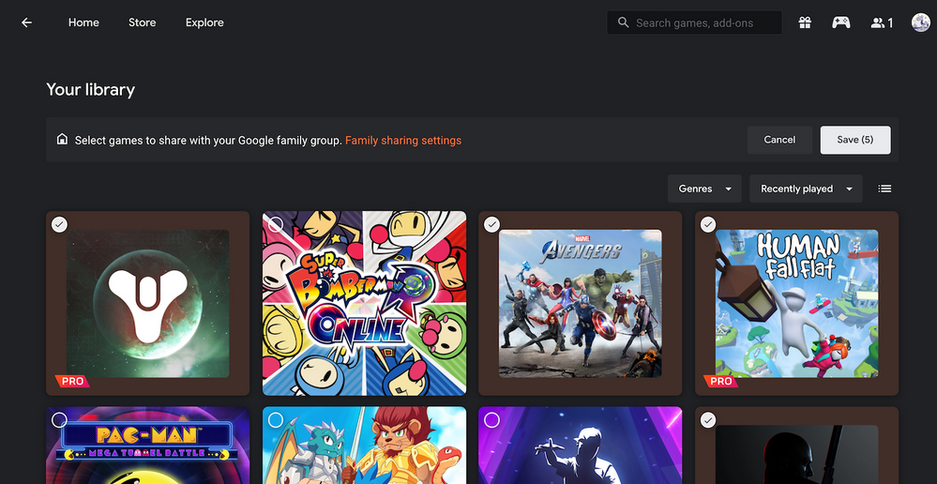Uncheck the Destiny 2 game checkbox
The width and height of the screenshot is (937, 484).
[x=60, y=225]
